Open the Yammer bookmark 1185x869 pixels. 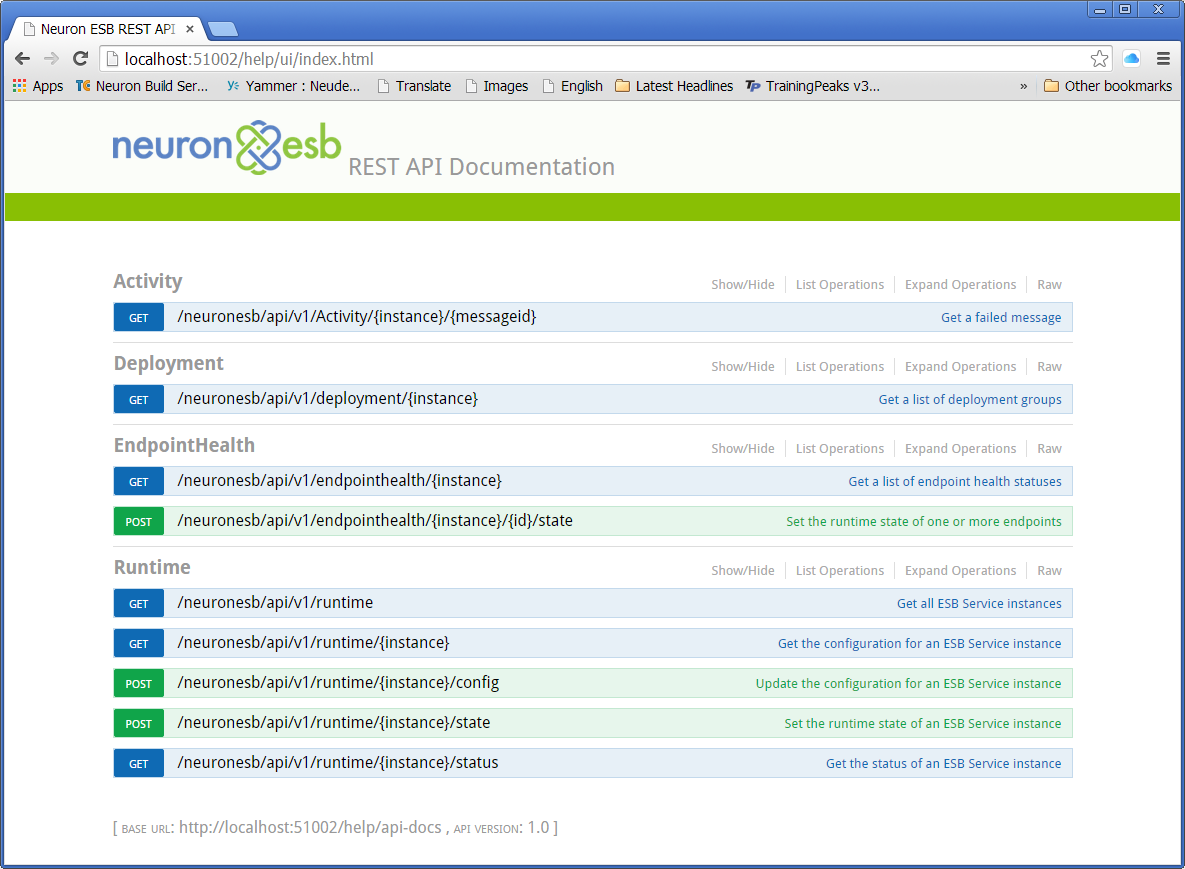293,86
